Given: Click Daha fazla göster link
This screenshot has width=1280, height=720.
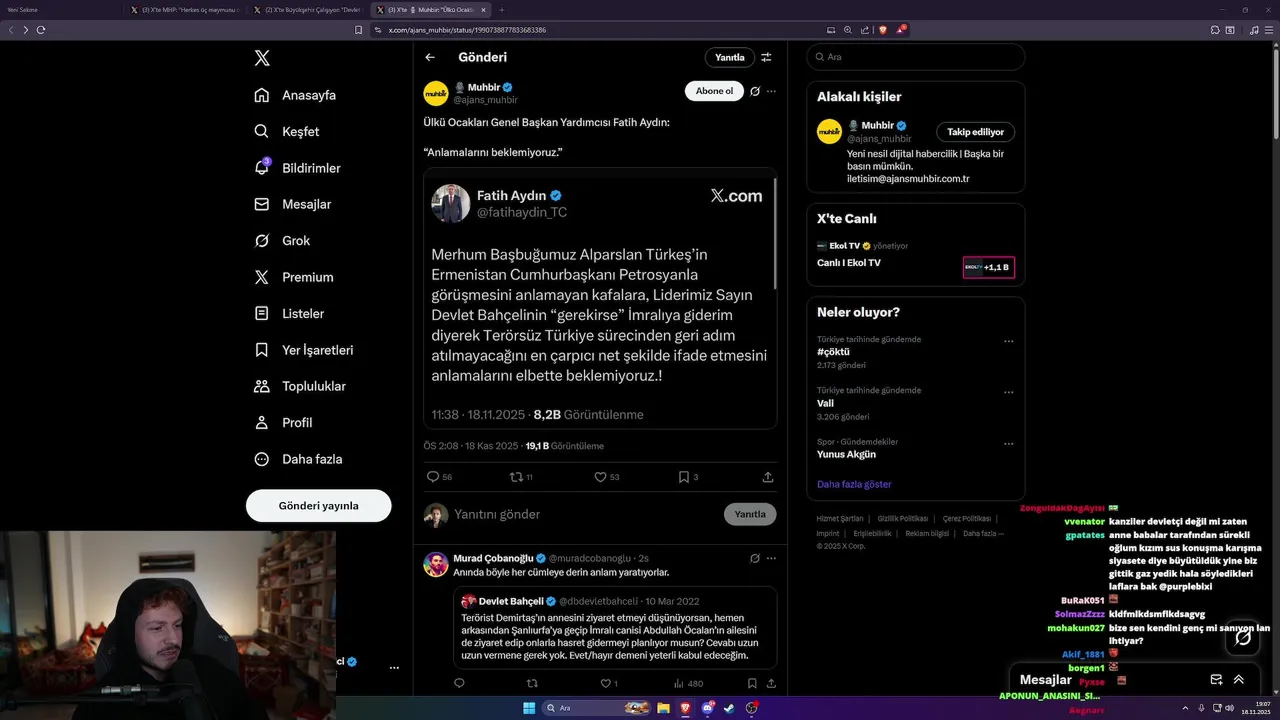Looking at the screenshot, I should [x=854, y=484].
